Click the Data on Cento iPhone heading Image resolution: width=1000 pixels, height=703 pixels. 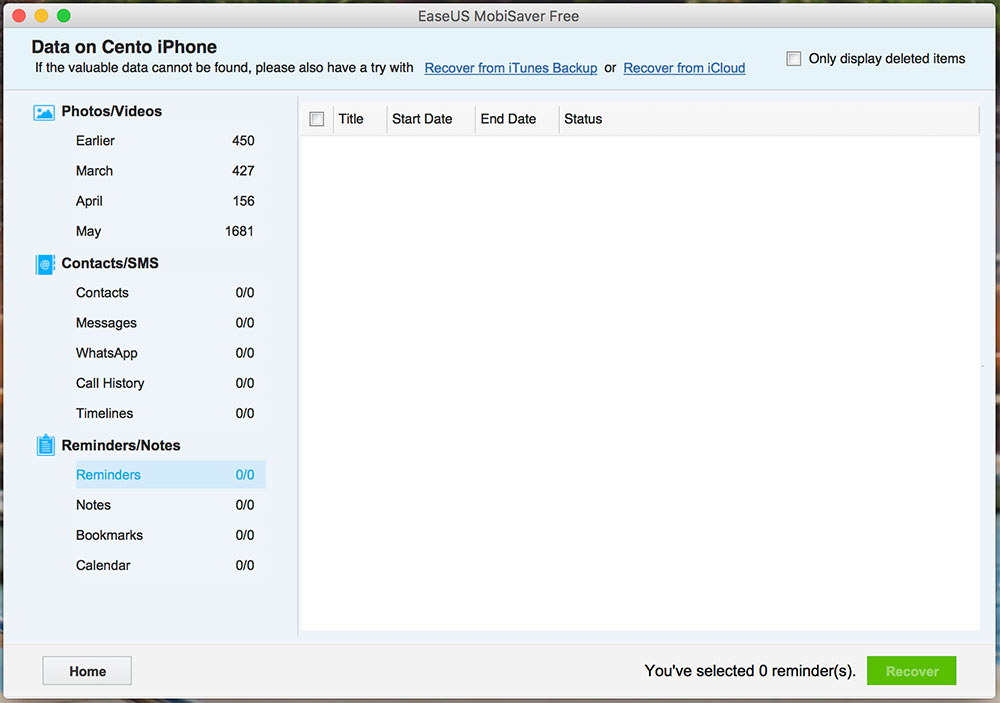point(124,47)
